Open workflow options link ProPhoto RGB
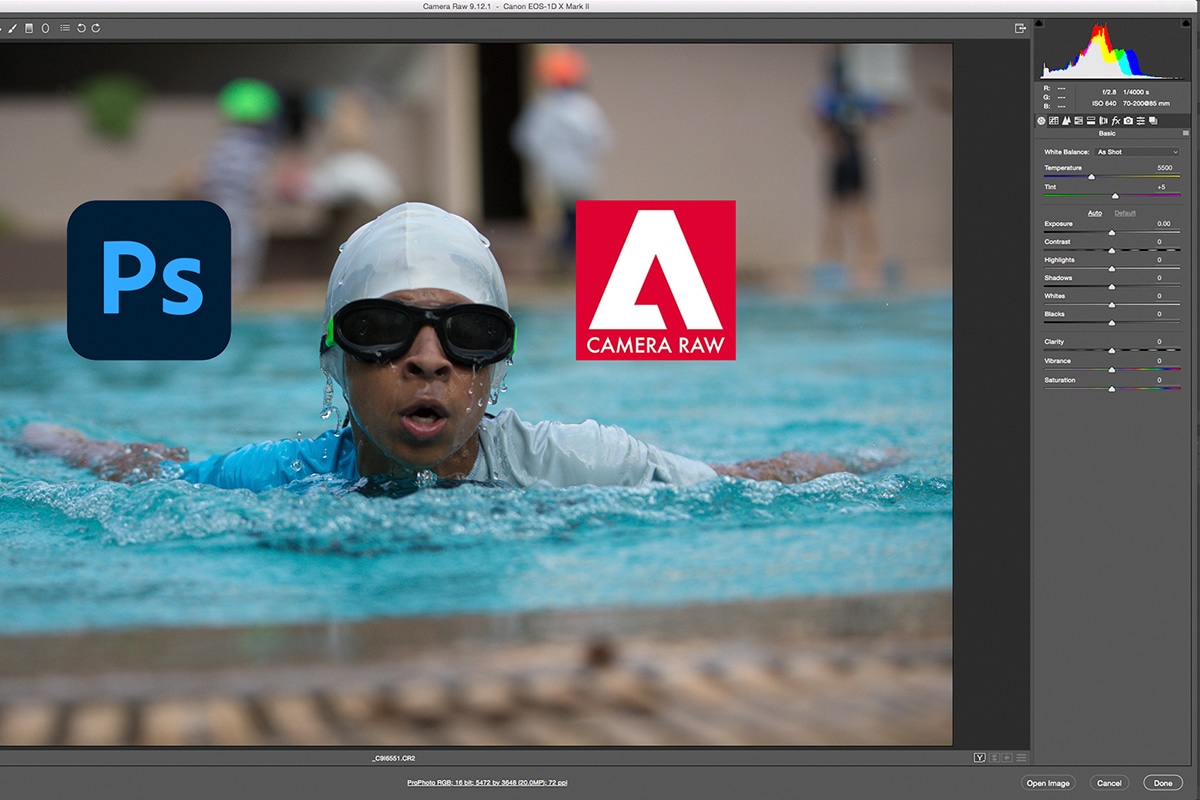This screenshot has height=800, width=1200. (x=493, y=783)
